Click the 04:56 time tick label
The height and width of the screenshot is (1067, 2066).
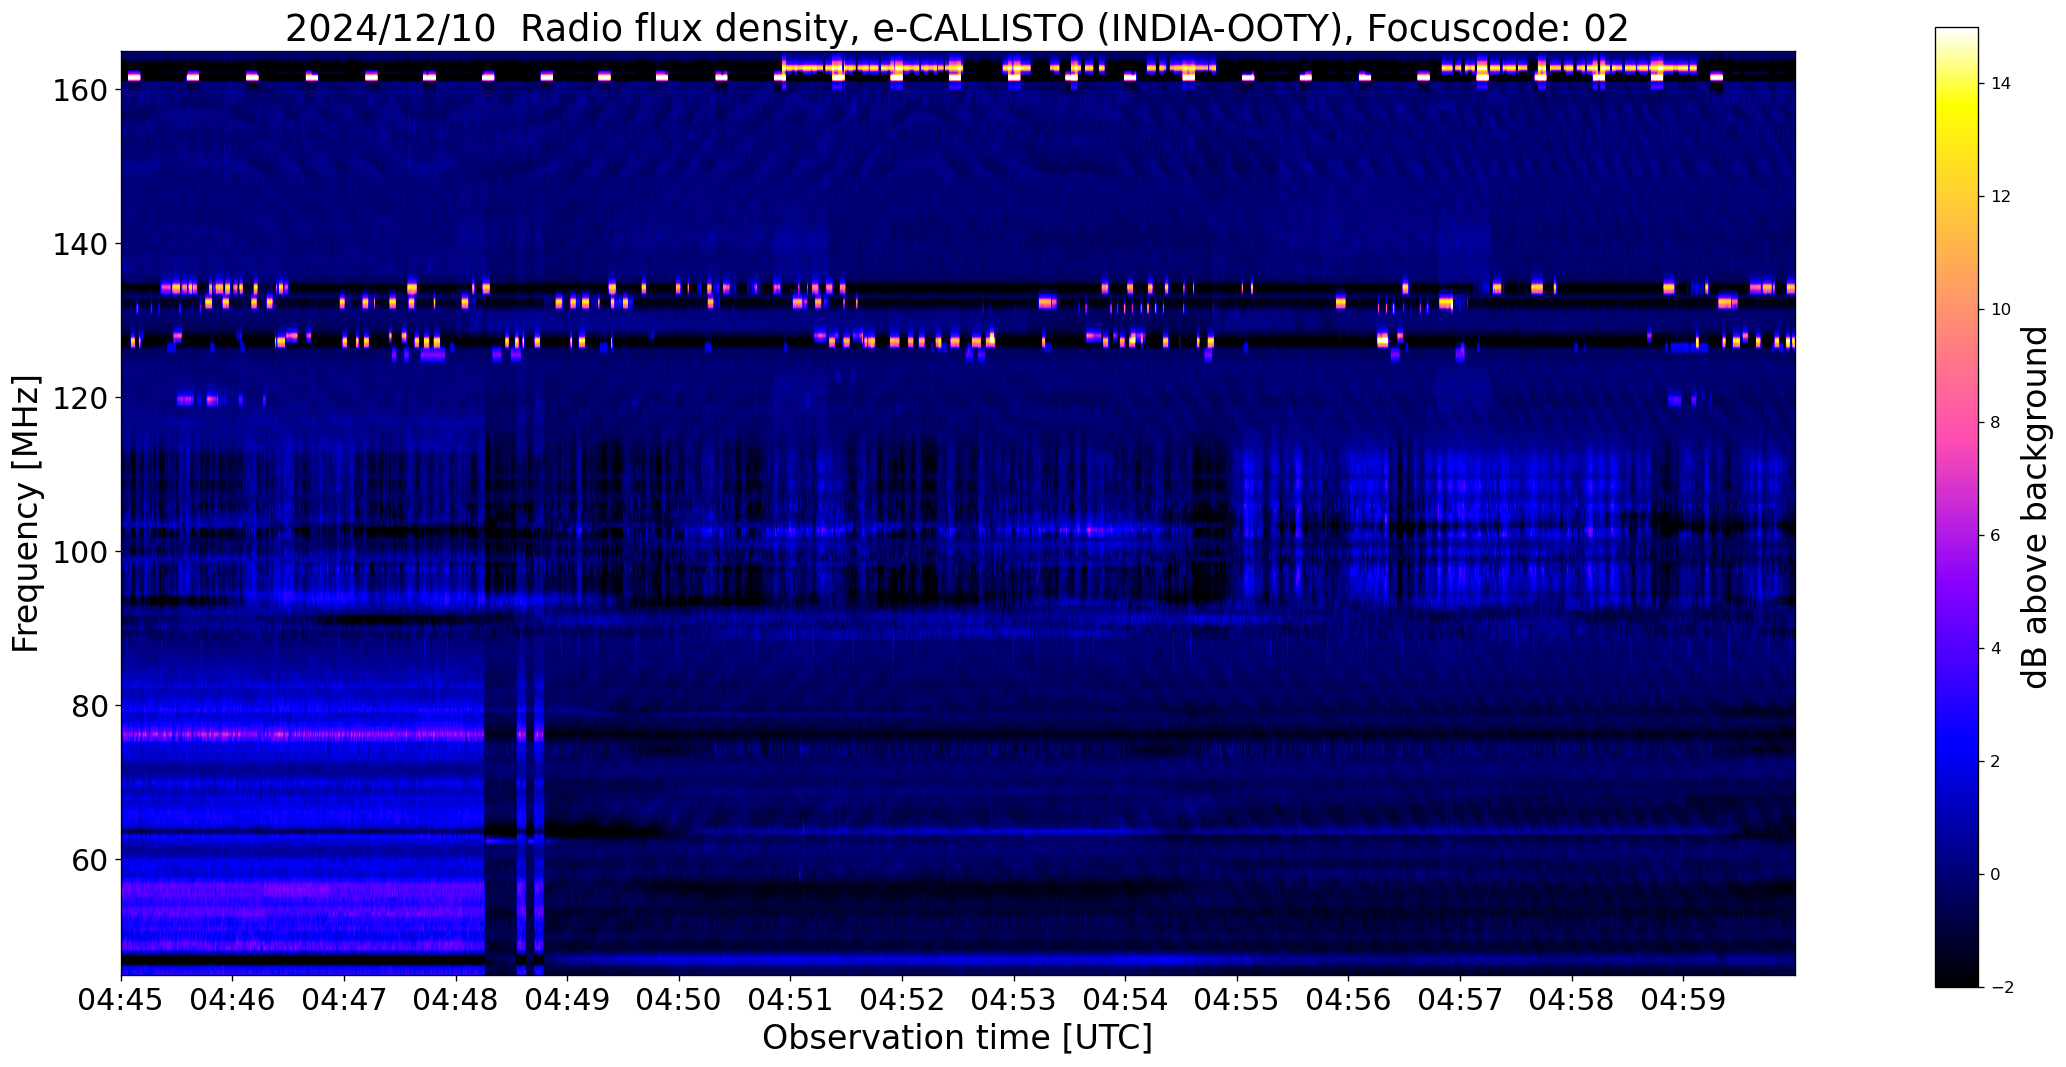[x=1349, y=1000]
